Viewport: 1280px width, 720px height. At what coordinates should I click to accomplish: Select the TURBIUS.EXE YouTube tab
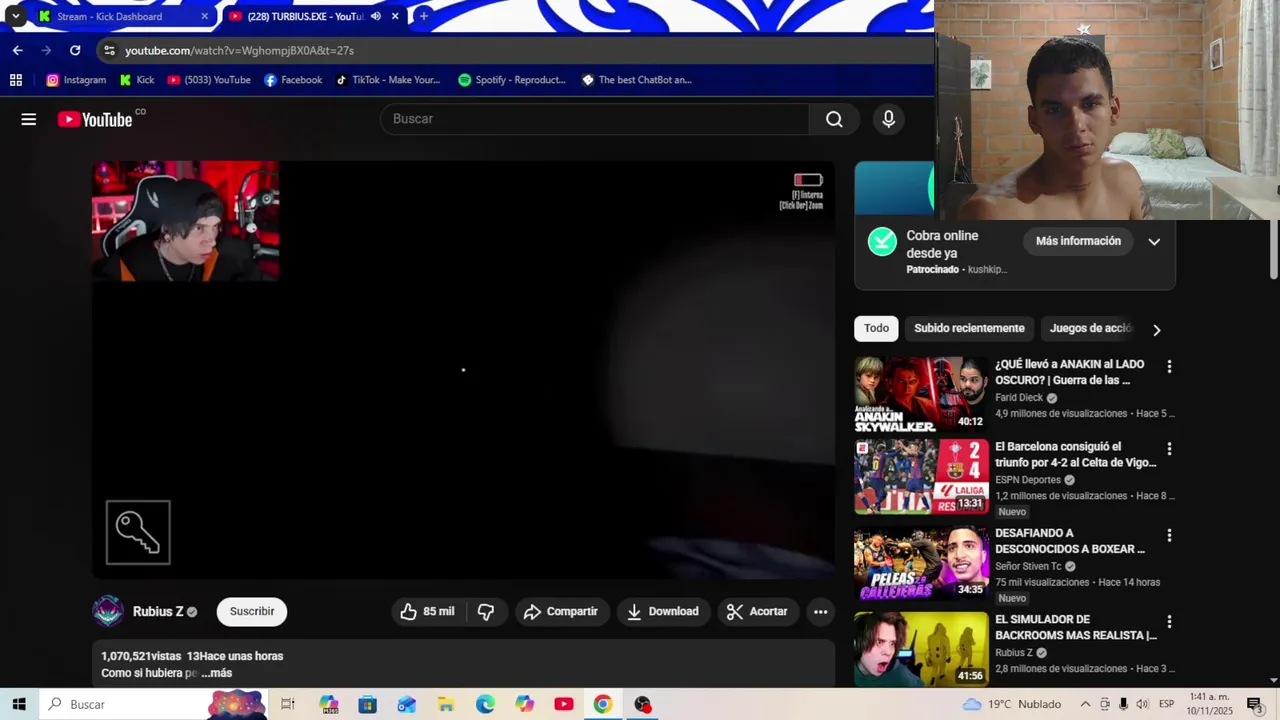point(307,16)
